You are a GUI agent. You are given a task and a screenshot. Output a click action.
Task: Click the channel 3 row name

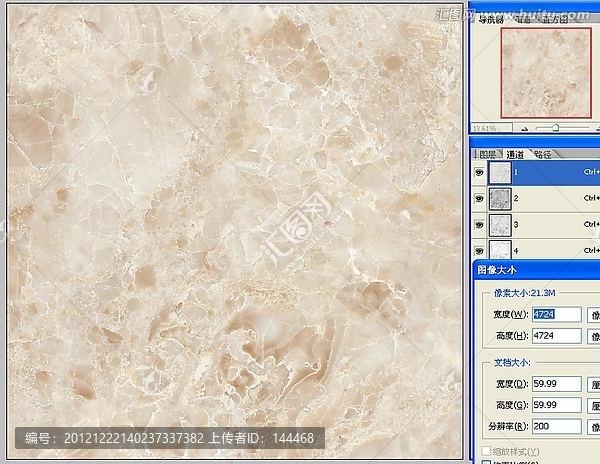(516, 225)
